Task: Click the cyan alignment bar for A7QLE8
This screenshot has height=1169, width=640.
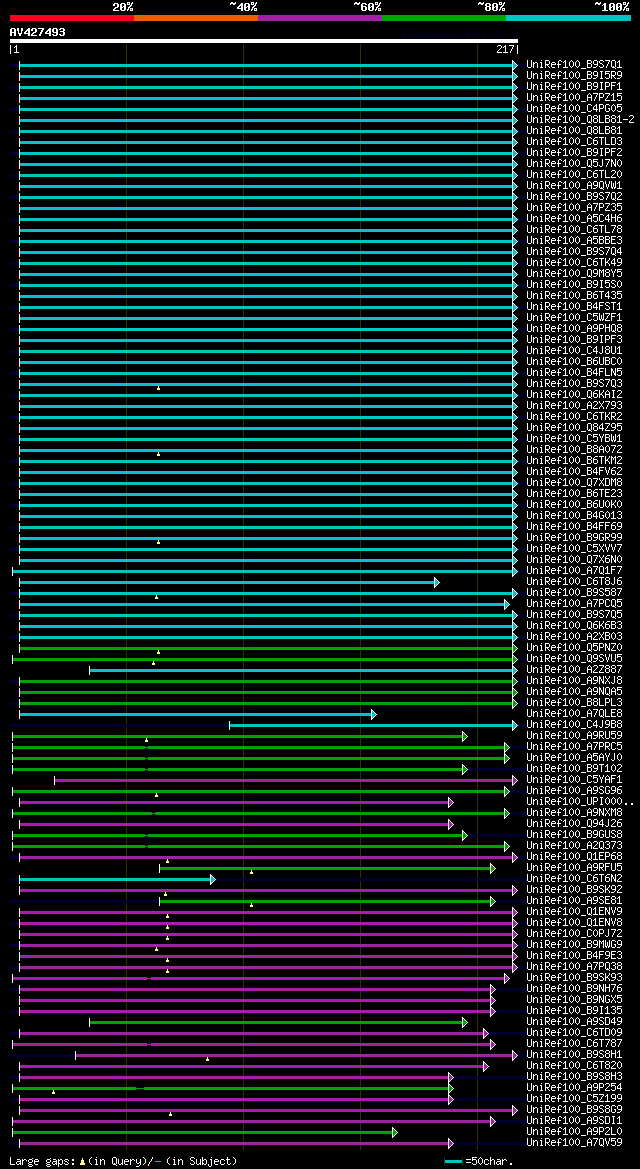Action: point(198,714)
